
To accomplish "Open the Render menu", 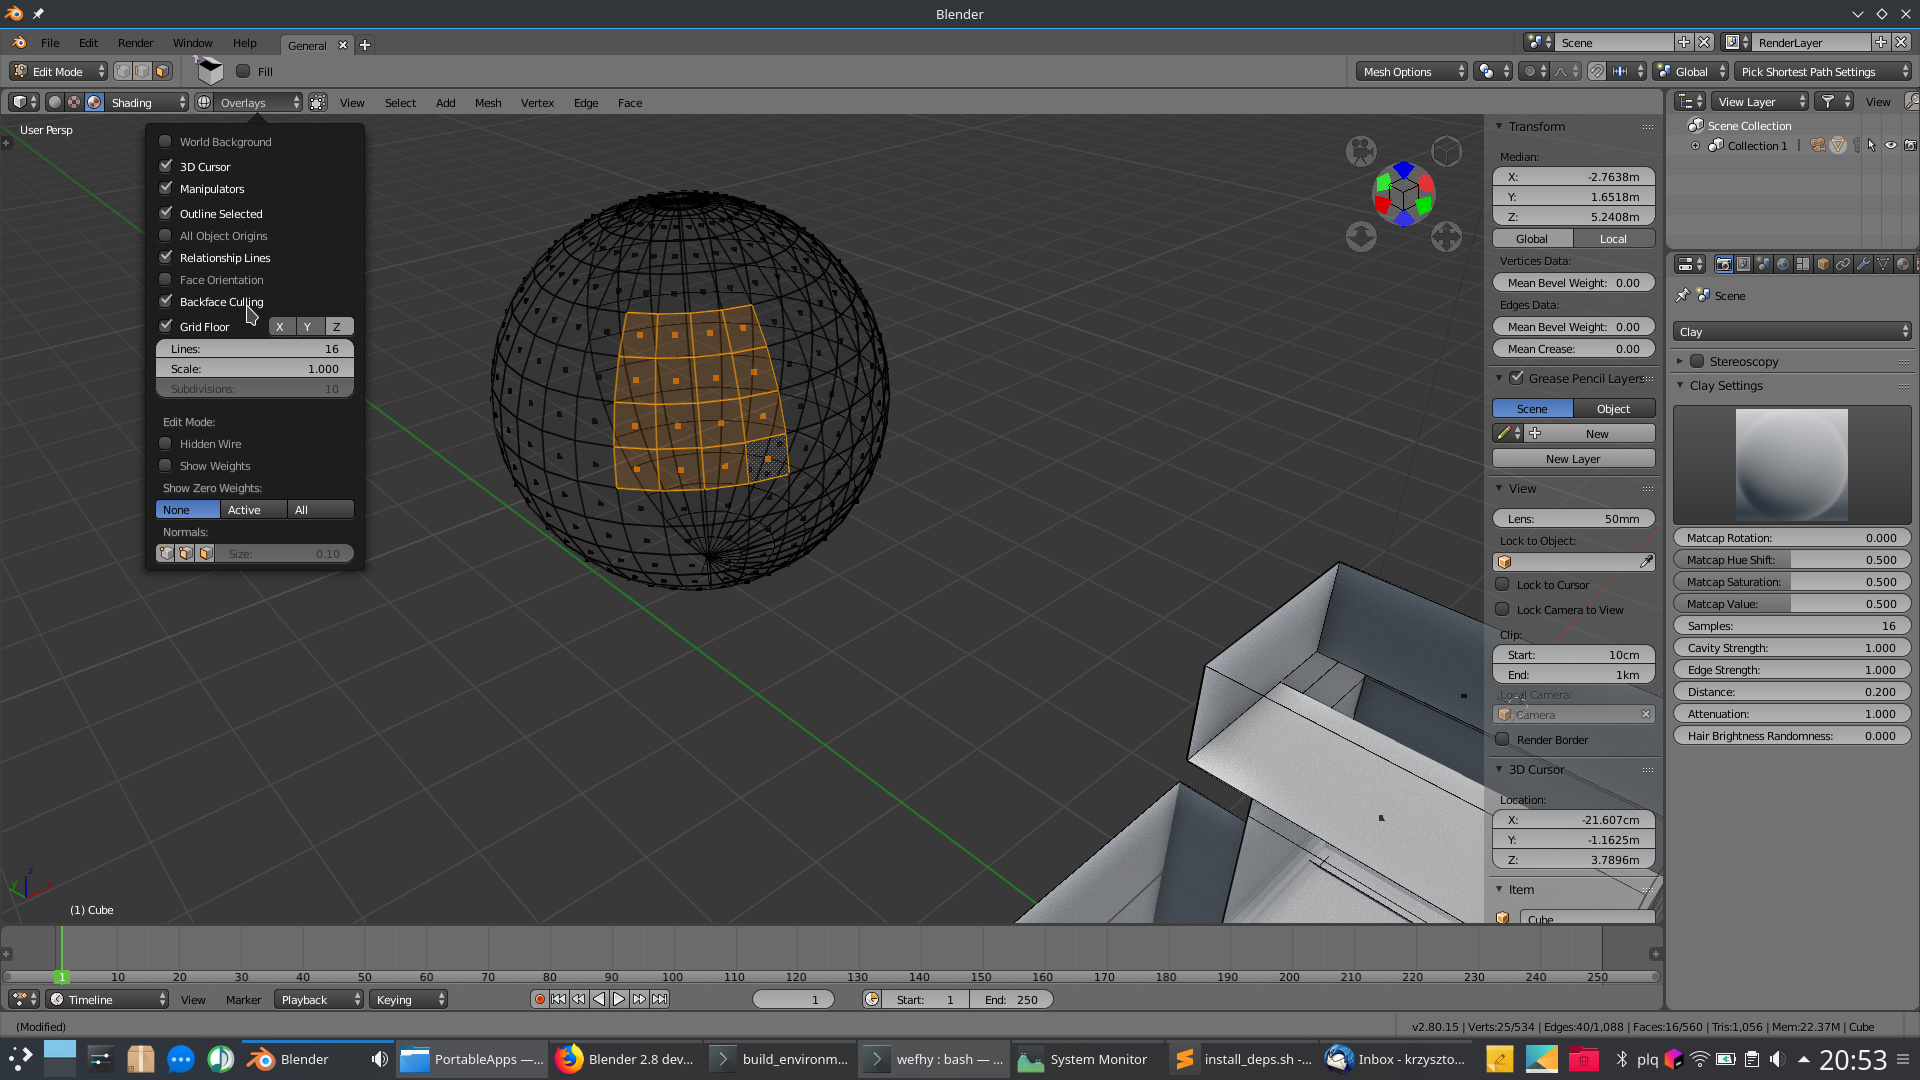I will pyautogui.click(x=135, y=43).
